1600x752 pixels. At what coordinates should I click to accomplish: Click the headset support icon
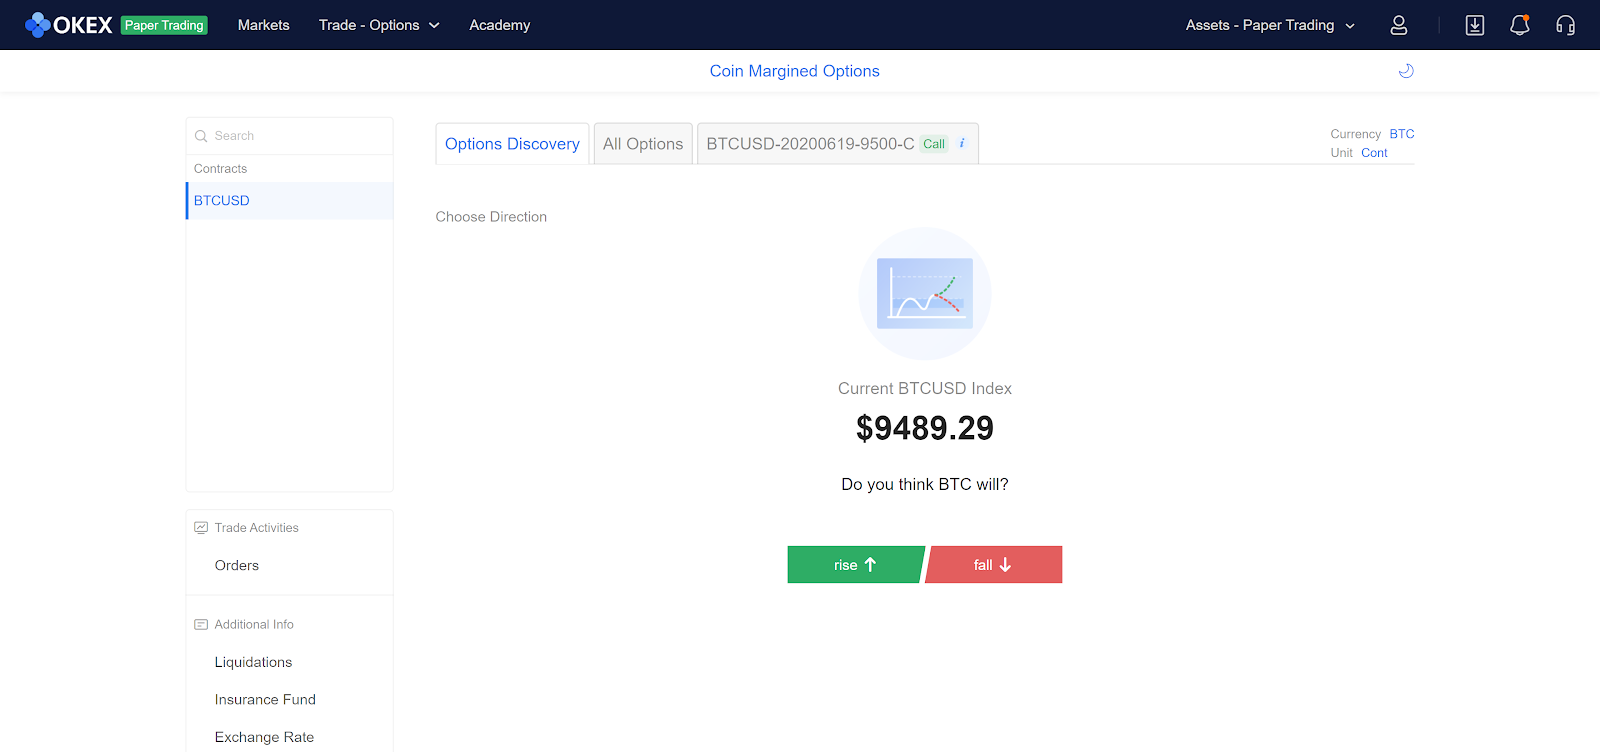click(1565, 25)
